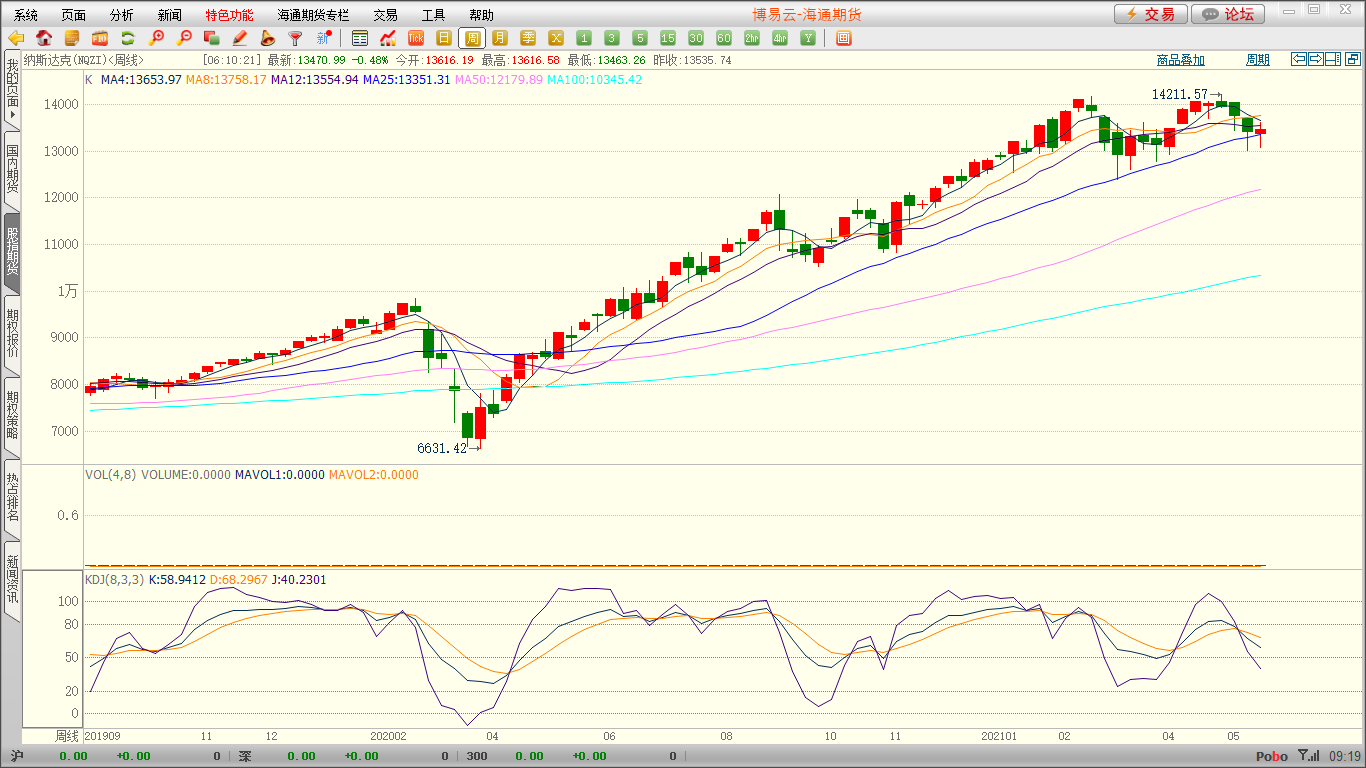Viewport: 1366px width, 768px height.
Task: Switch to monthly 月 period
Action: (x=500, y=38)
